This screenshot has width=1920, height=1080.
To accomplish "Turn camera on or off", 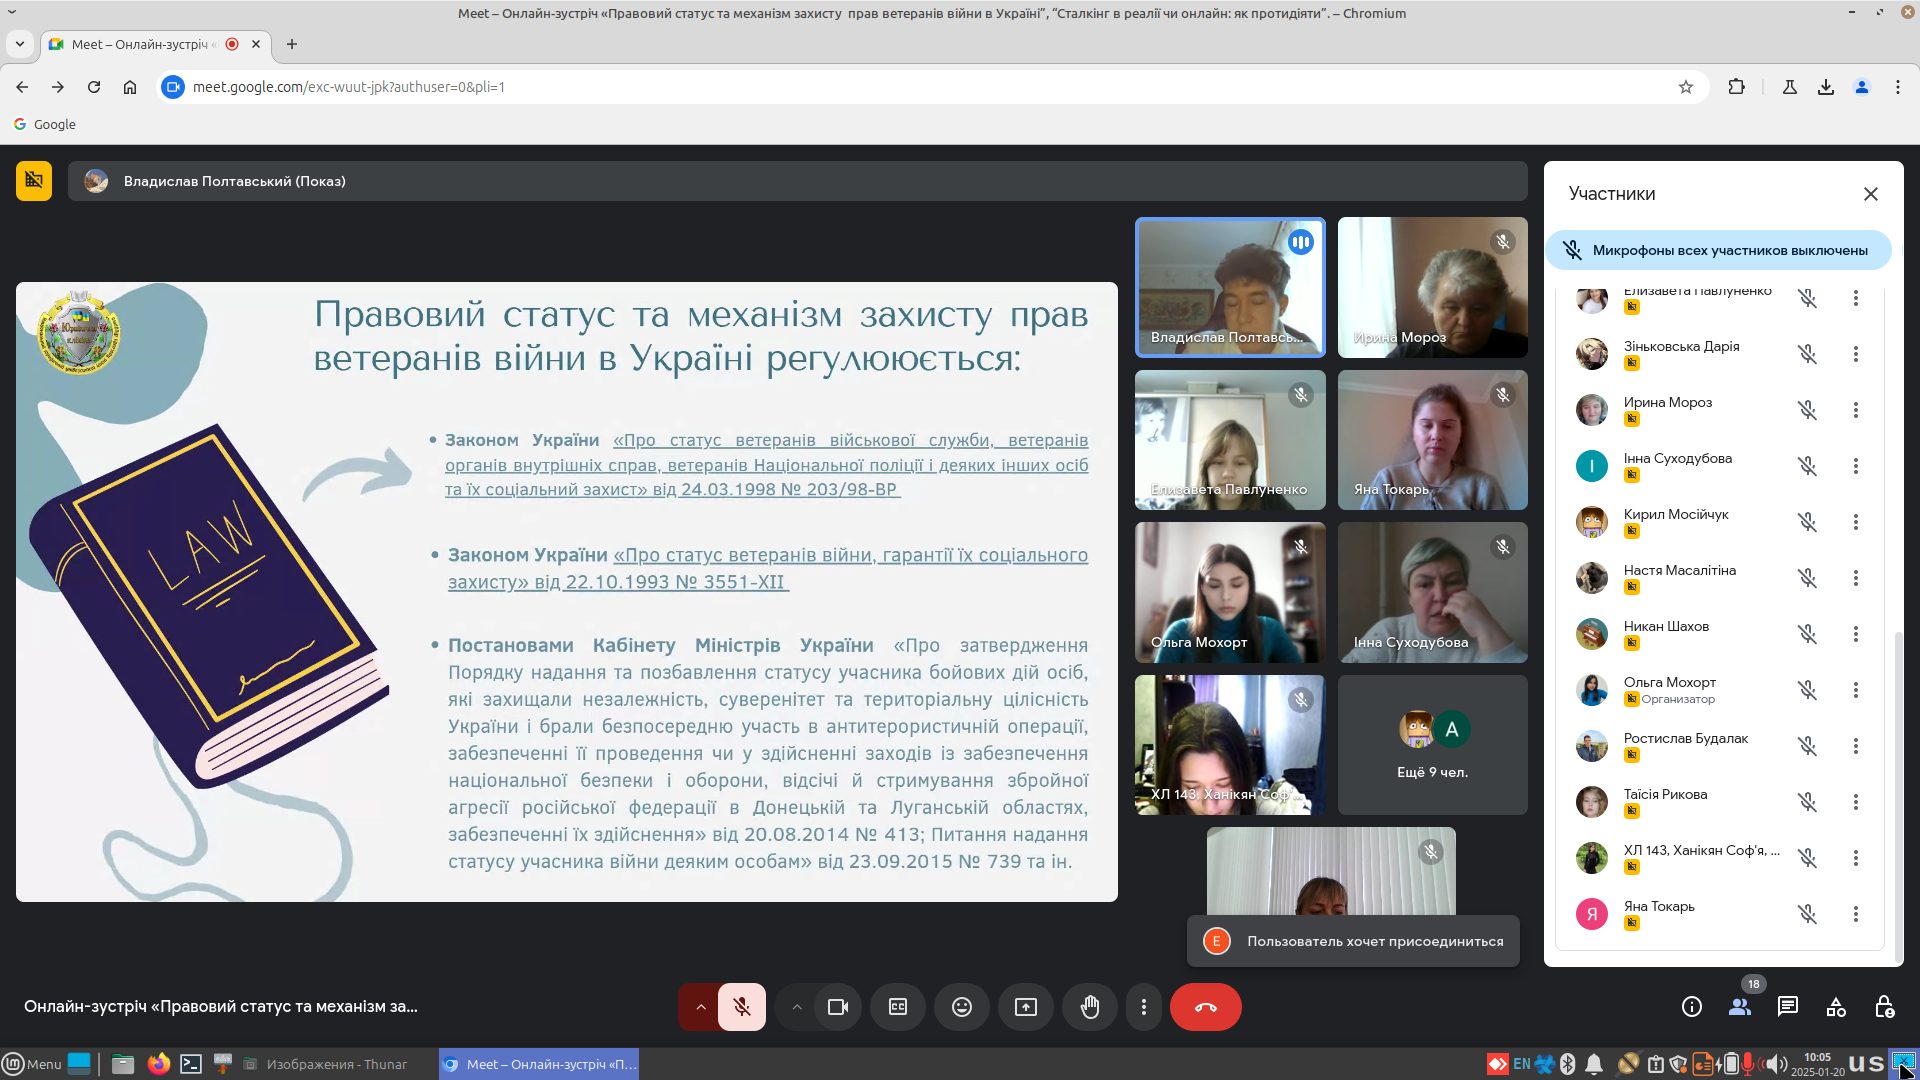I will [x=837, y=1007].
